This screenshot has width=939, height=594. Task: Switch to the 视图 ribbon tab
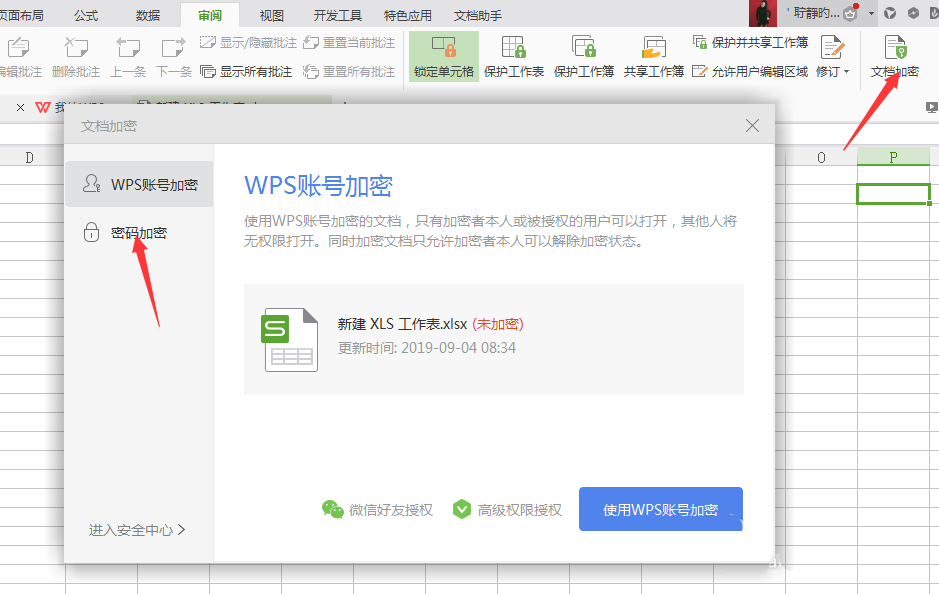tap(272, 16)
